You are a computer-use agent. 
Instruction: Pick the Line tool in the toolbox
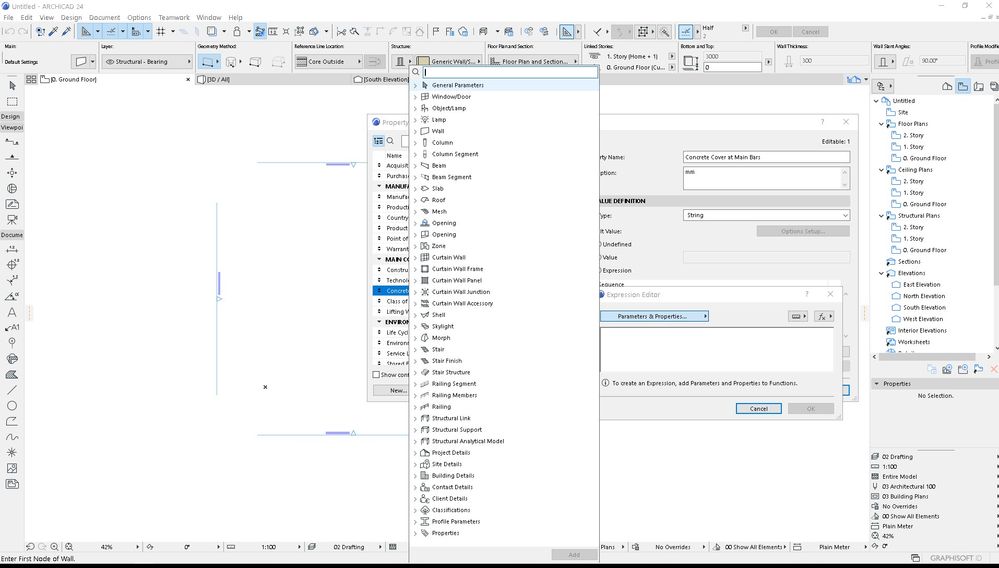click(12, 390)
